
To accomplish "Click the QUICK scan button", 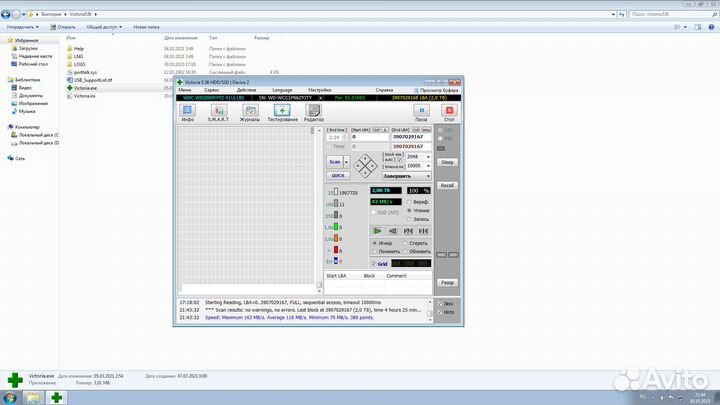I will (338, 175).
